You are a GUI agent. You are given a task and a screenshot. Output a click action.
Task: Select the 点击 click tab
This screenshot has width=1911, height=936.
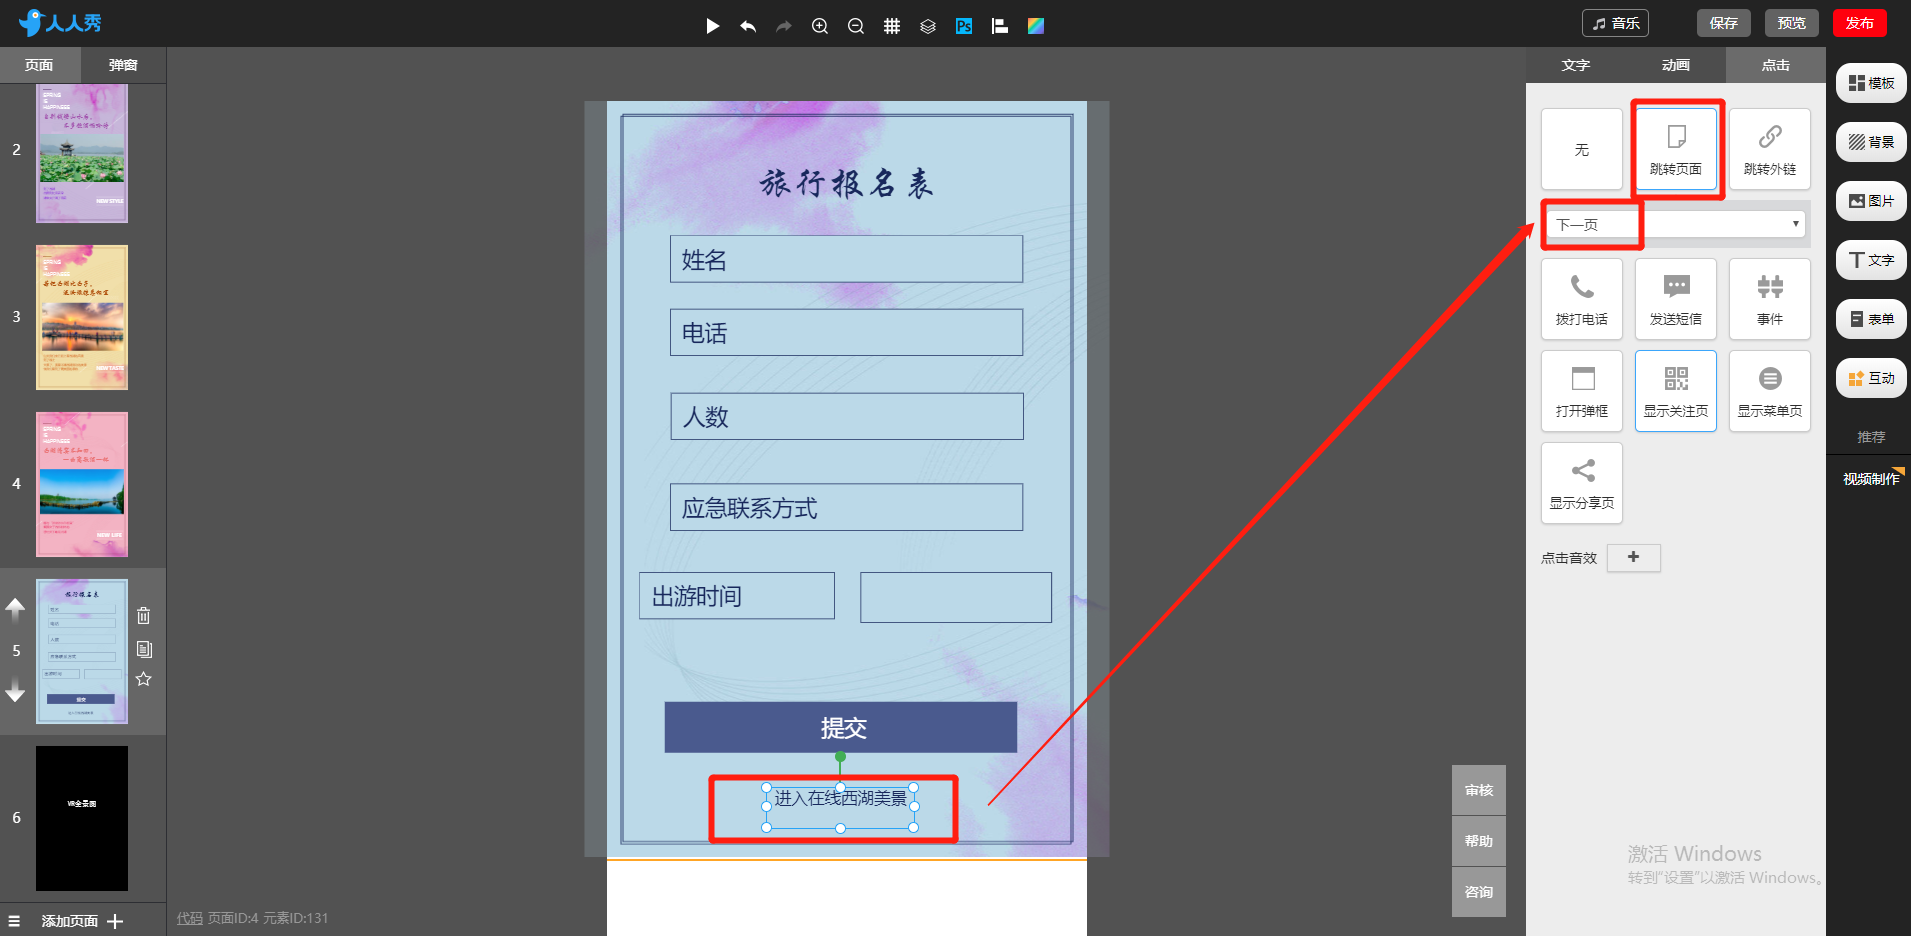tap(1776, 65)
